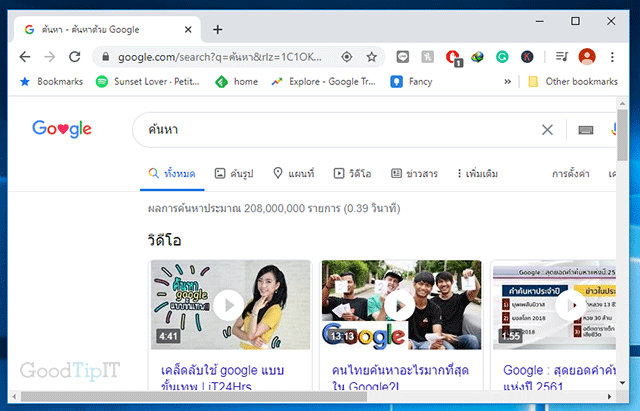The width and height of the screenshot is (640, 411).
Task: Open link เคล็ดลับใช้ google แบบขั้นเทพ
Action: point(222,378)
